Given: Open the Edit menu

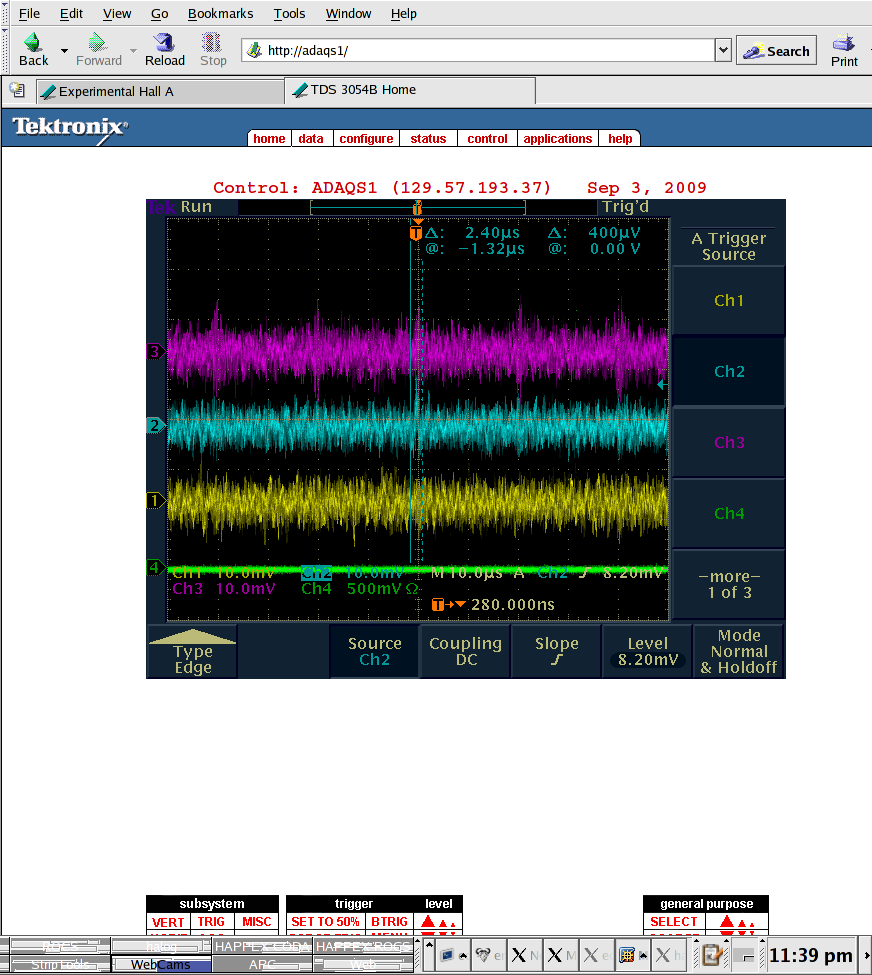Looking at the screenshot, I should pyautogui.click(x=71, y=13).
